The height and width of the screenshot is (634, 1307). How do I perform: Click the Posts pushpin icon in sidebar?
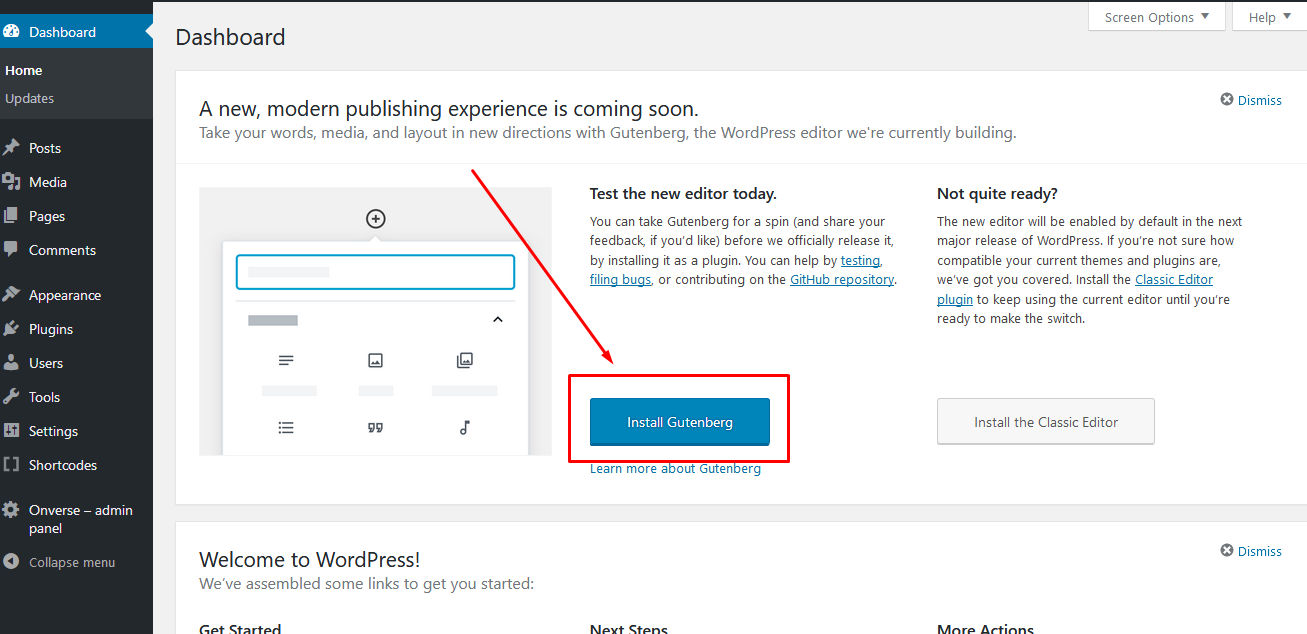12,148
